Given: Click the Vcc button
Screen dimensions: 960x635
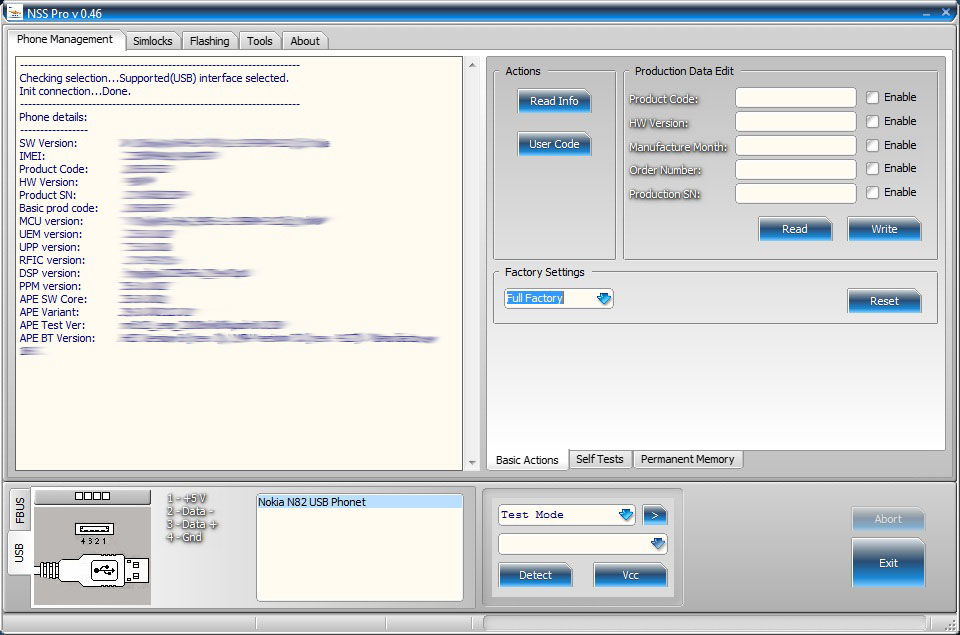Looking at the screenshot, I should point(630,575).
